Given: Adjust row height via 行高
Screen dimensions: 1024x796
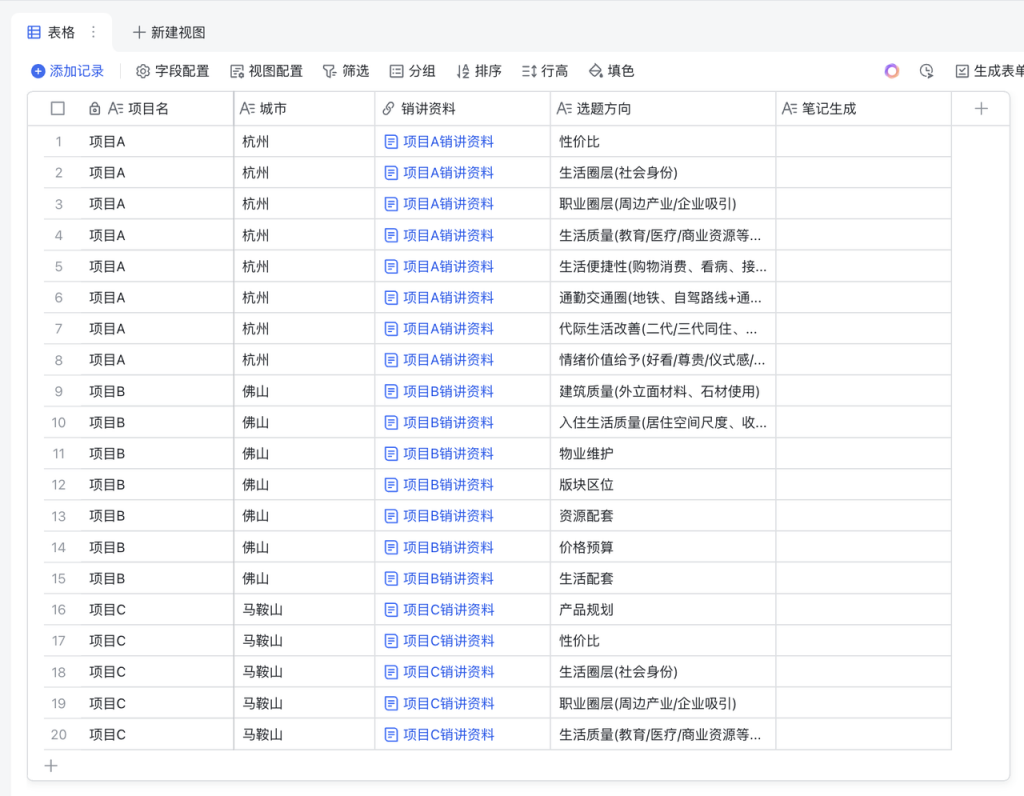Looking at the screenshot, I should [x=545, y=71].
